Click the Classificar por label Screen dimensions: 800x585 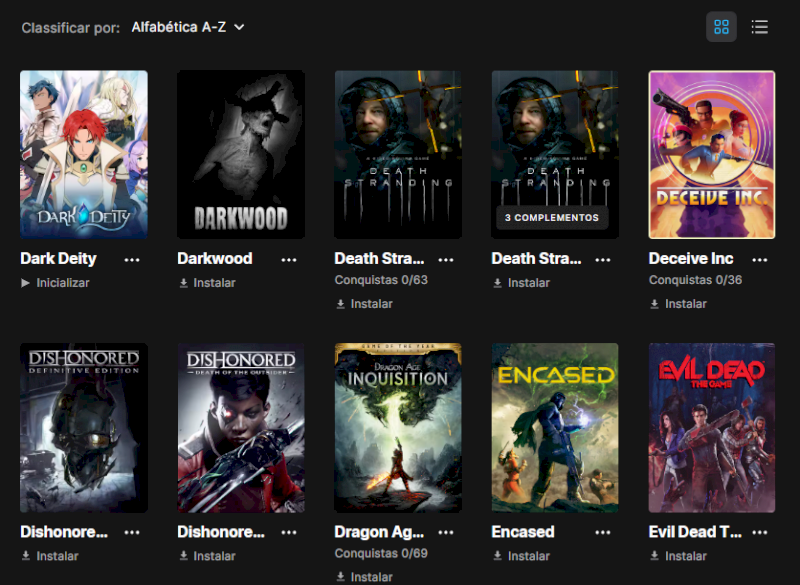click(70, 28)
